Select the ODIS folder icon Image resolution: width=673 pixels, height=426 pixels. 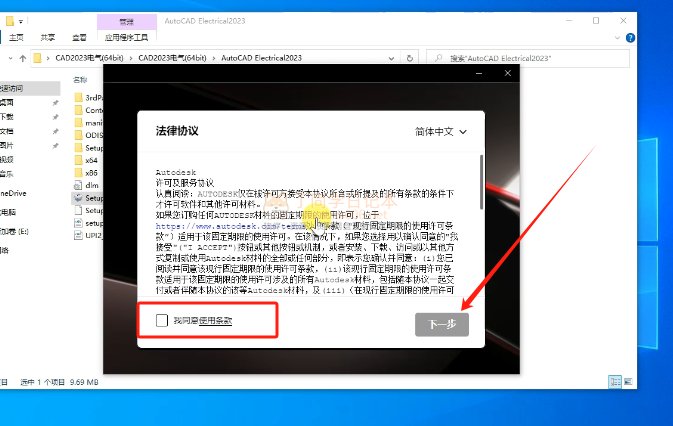78,135
